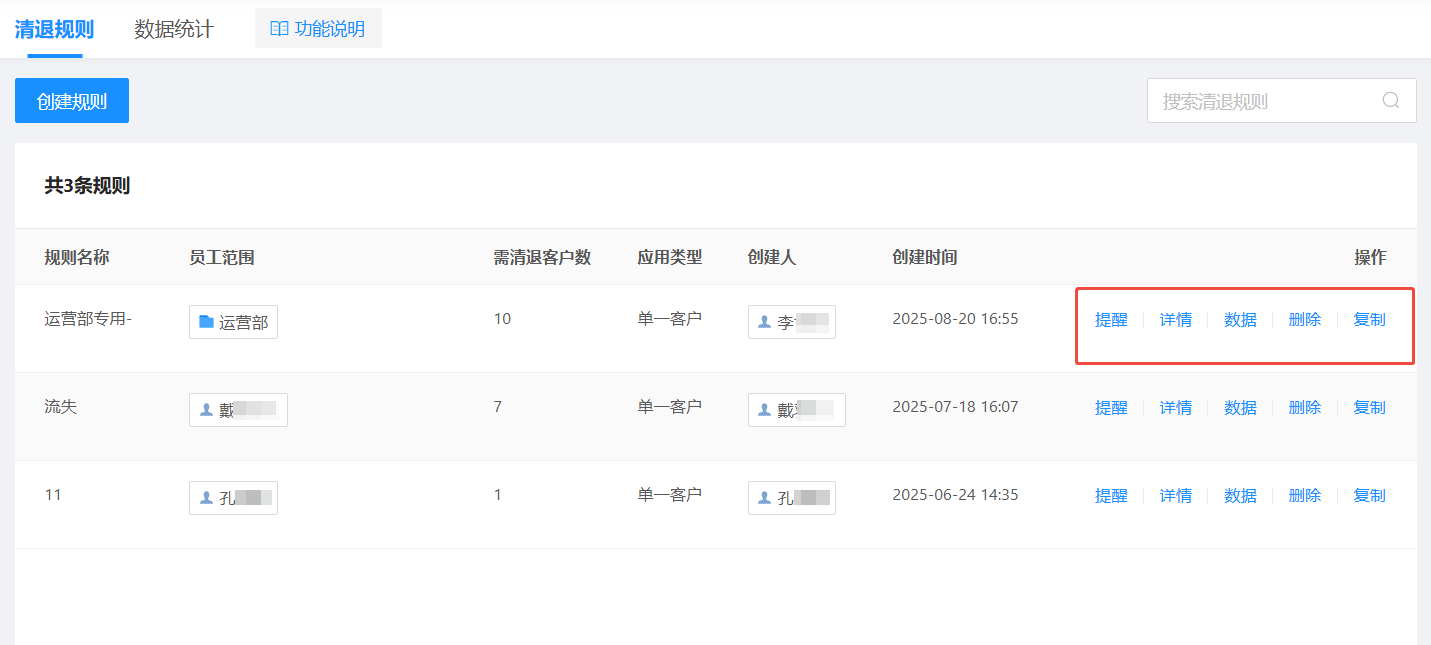Screen dimensions: 1431x645
Task: Select the 清退规则 tab
Action: click(x=54, y=29)
